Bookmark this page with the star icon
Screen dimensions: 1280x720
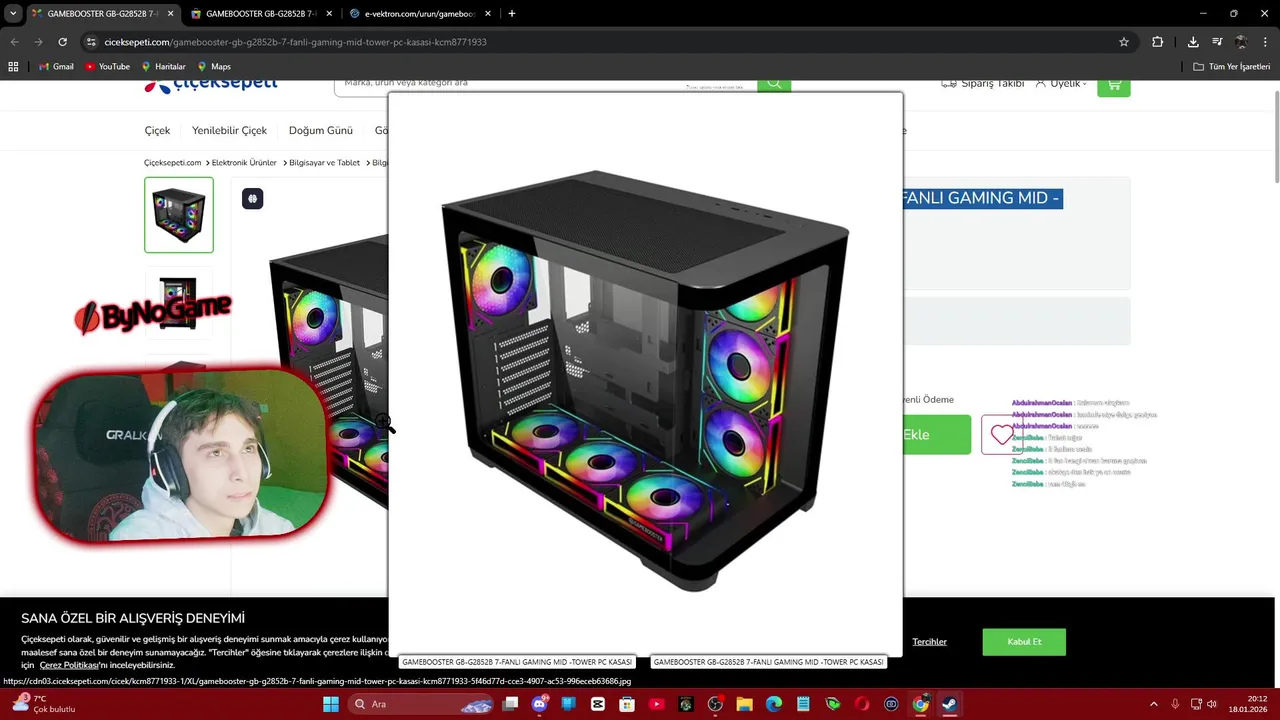coord(1124,42)
